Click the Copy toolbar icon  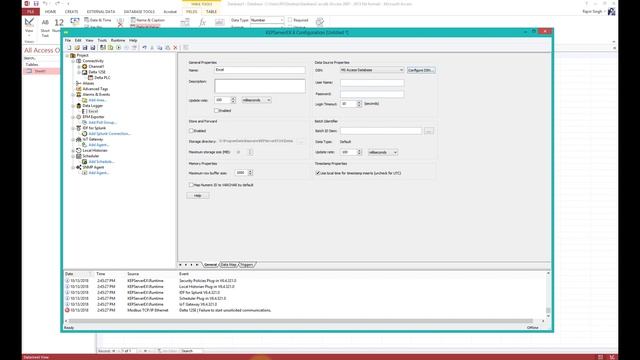pyautogui.click(x=160, y=48)
